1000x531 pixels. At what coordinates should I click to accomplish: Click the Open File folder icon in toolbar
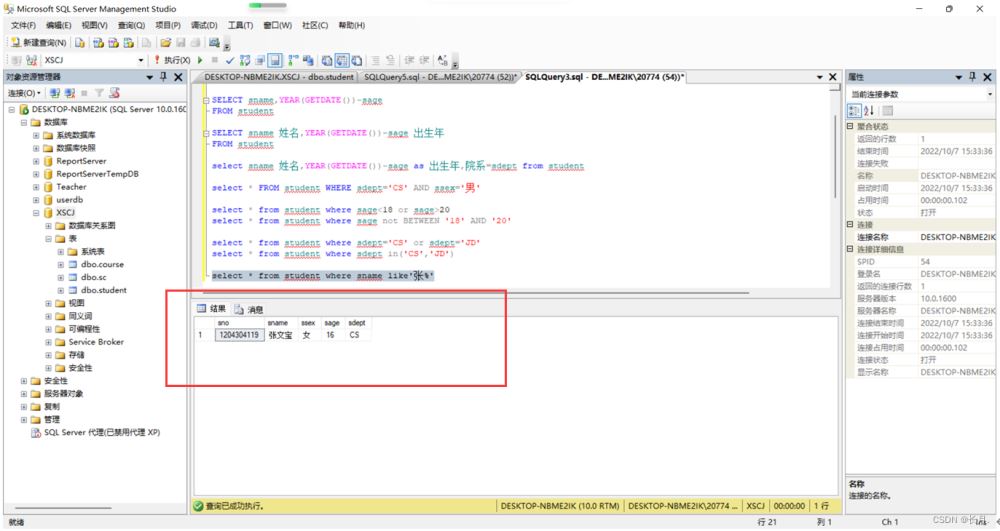coord(165,43)
